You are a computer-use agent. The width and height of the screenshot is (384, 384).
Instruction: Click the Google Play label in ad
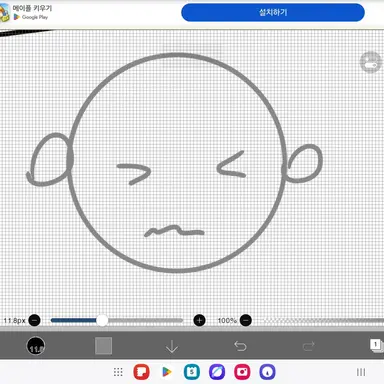(x=35, y=17)
